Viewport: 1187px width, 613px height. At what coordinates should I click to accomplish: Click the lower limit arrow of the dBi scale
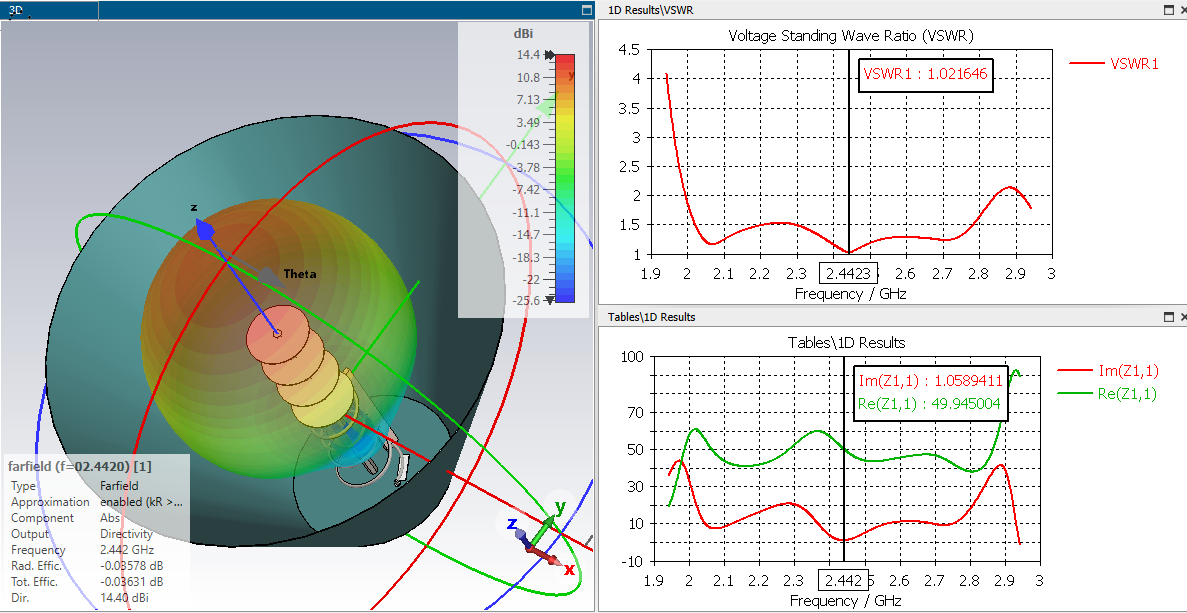point(550,300)
